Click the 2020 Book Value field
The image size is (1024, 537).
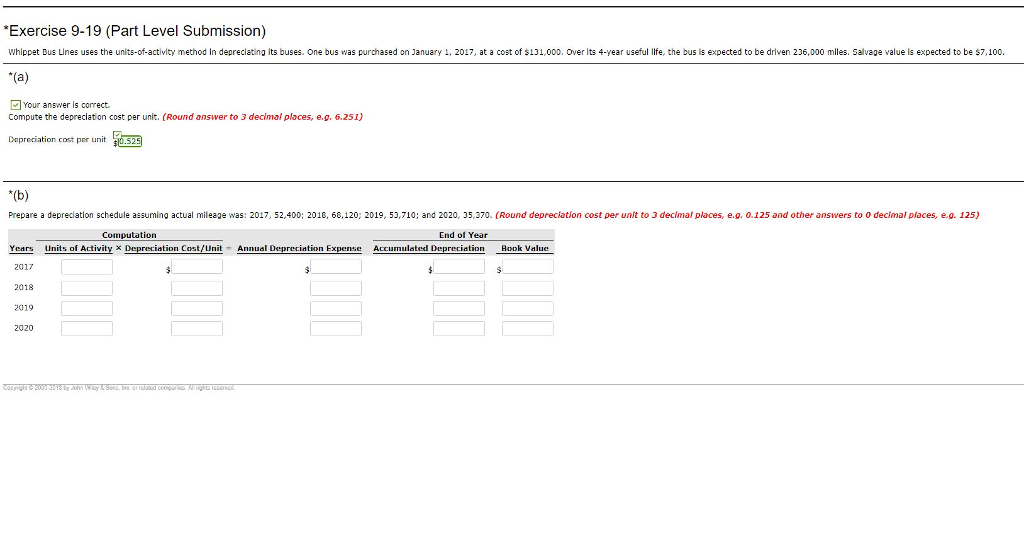[x=528, y=329]
